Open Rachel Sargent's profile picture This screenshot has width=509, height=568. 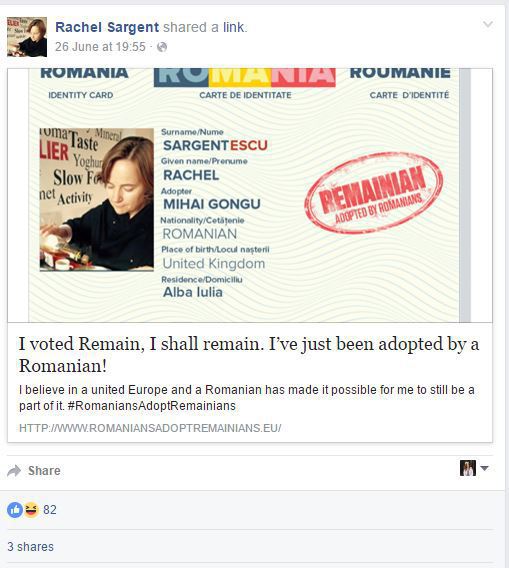pos(27,37)
